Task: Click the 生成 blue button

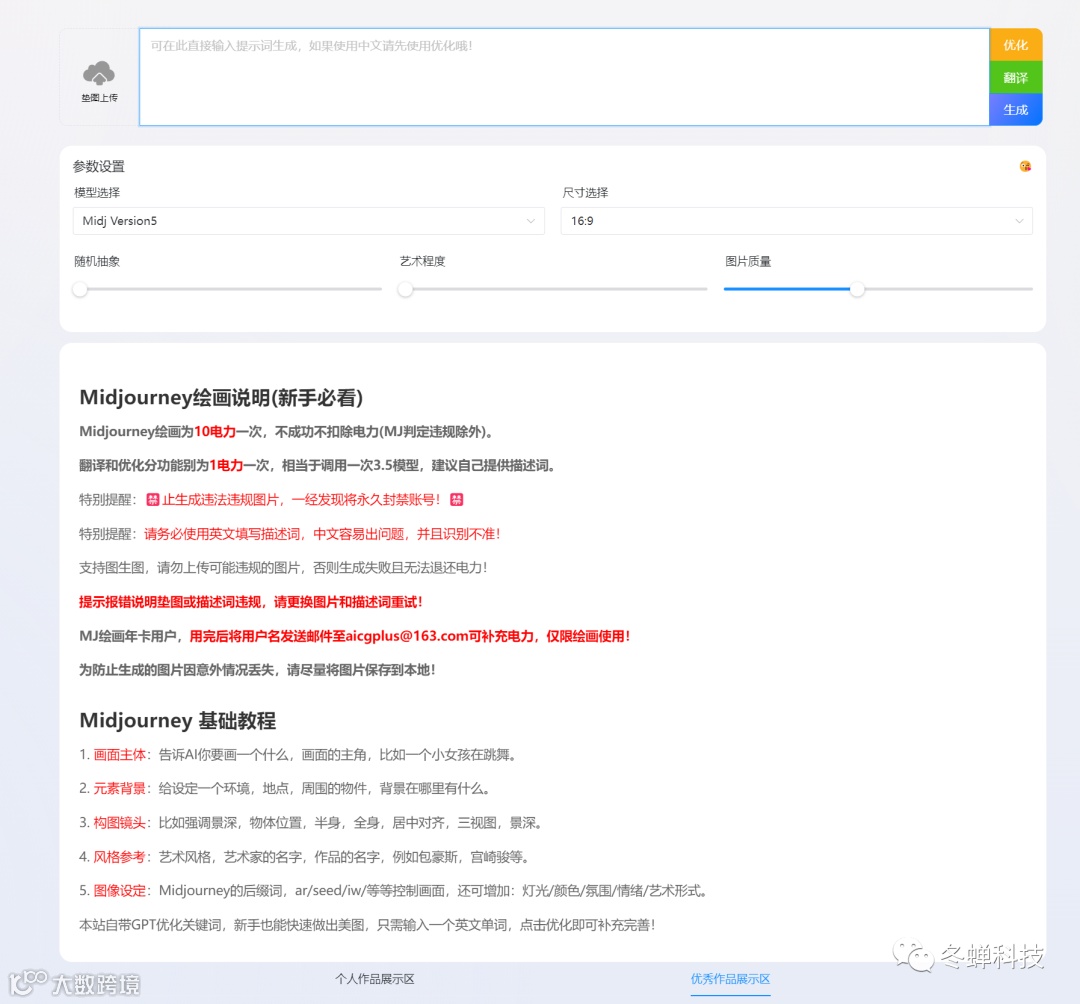Action: tap(1015, 109)
